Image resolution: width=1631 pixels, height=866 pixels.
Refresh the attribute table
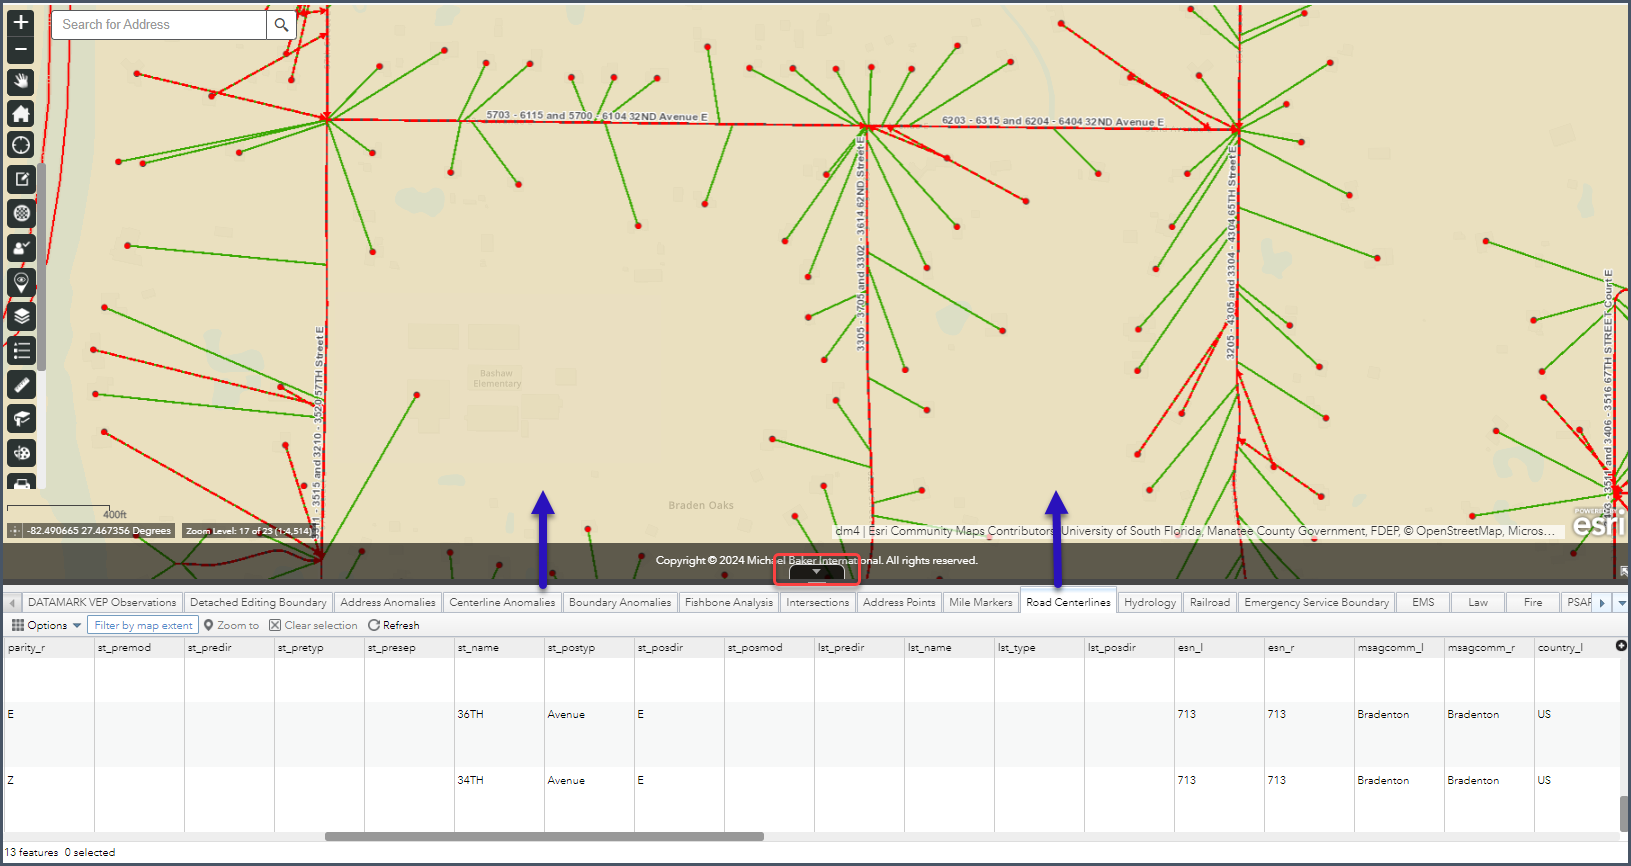[394, 626]
